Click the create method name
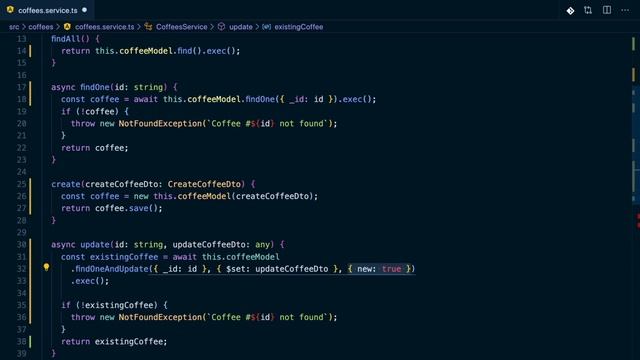The width and height of the screenshot is (640, 360). (x=66, y=184)
